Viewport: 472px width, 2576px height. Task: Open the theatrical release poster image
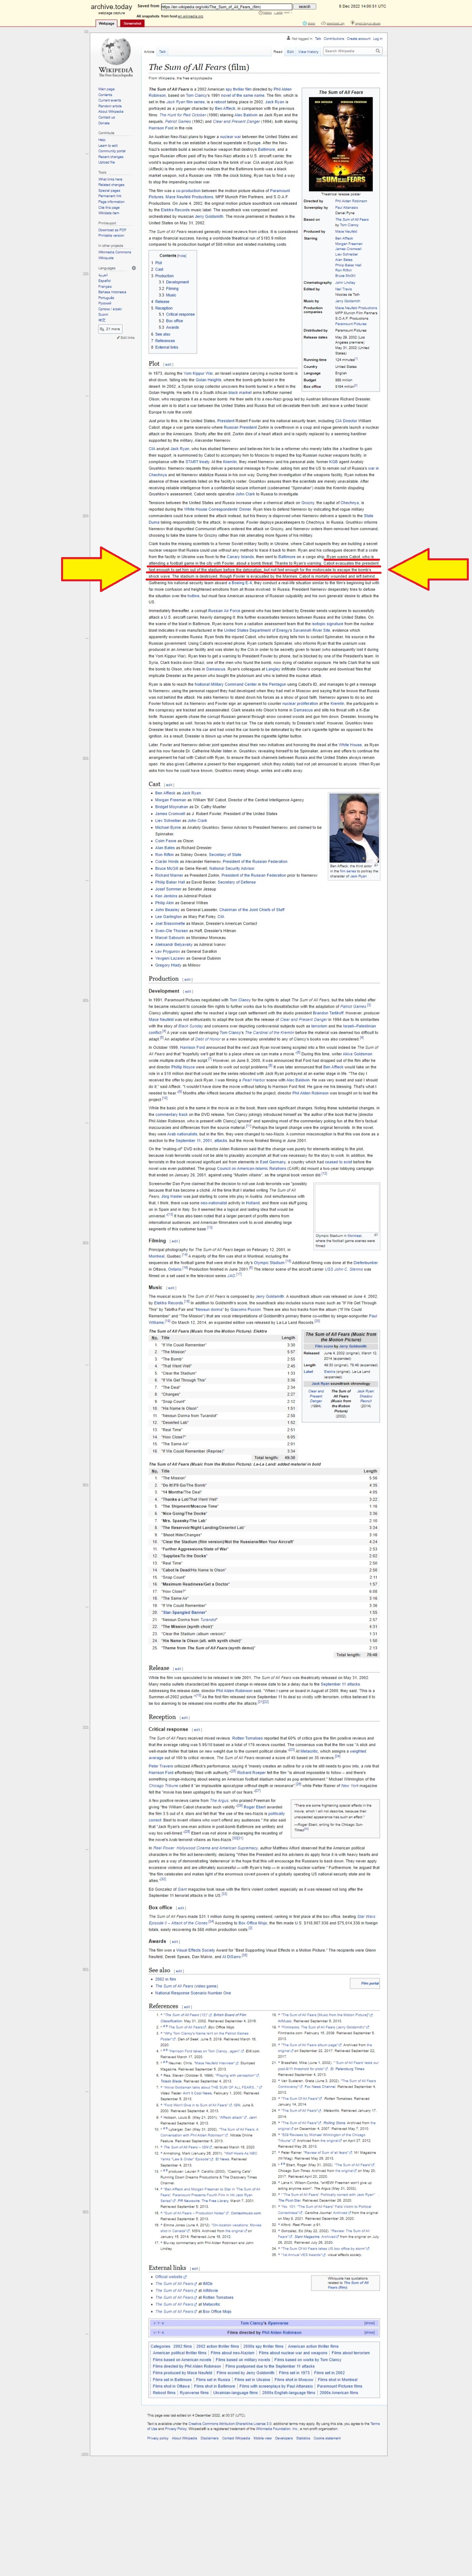click(342, 144)
